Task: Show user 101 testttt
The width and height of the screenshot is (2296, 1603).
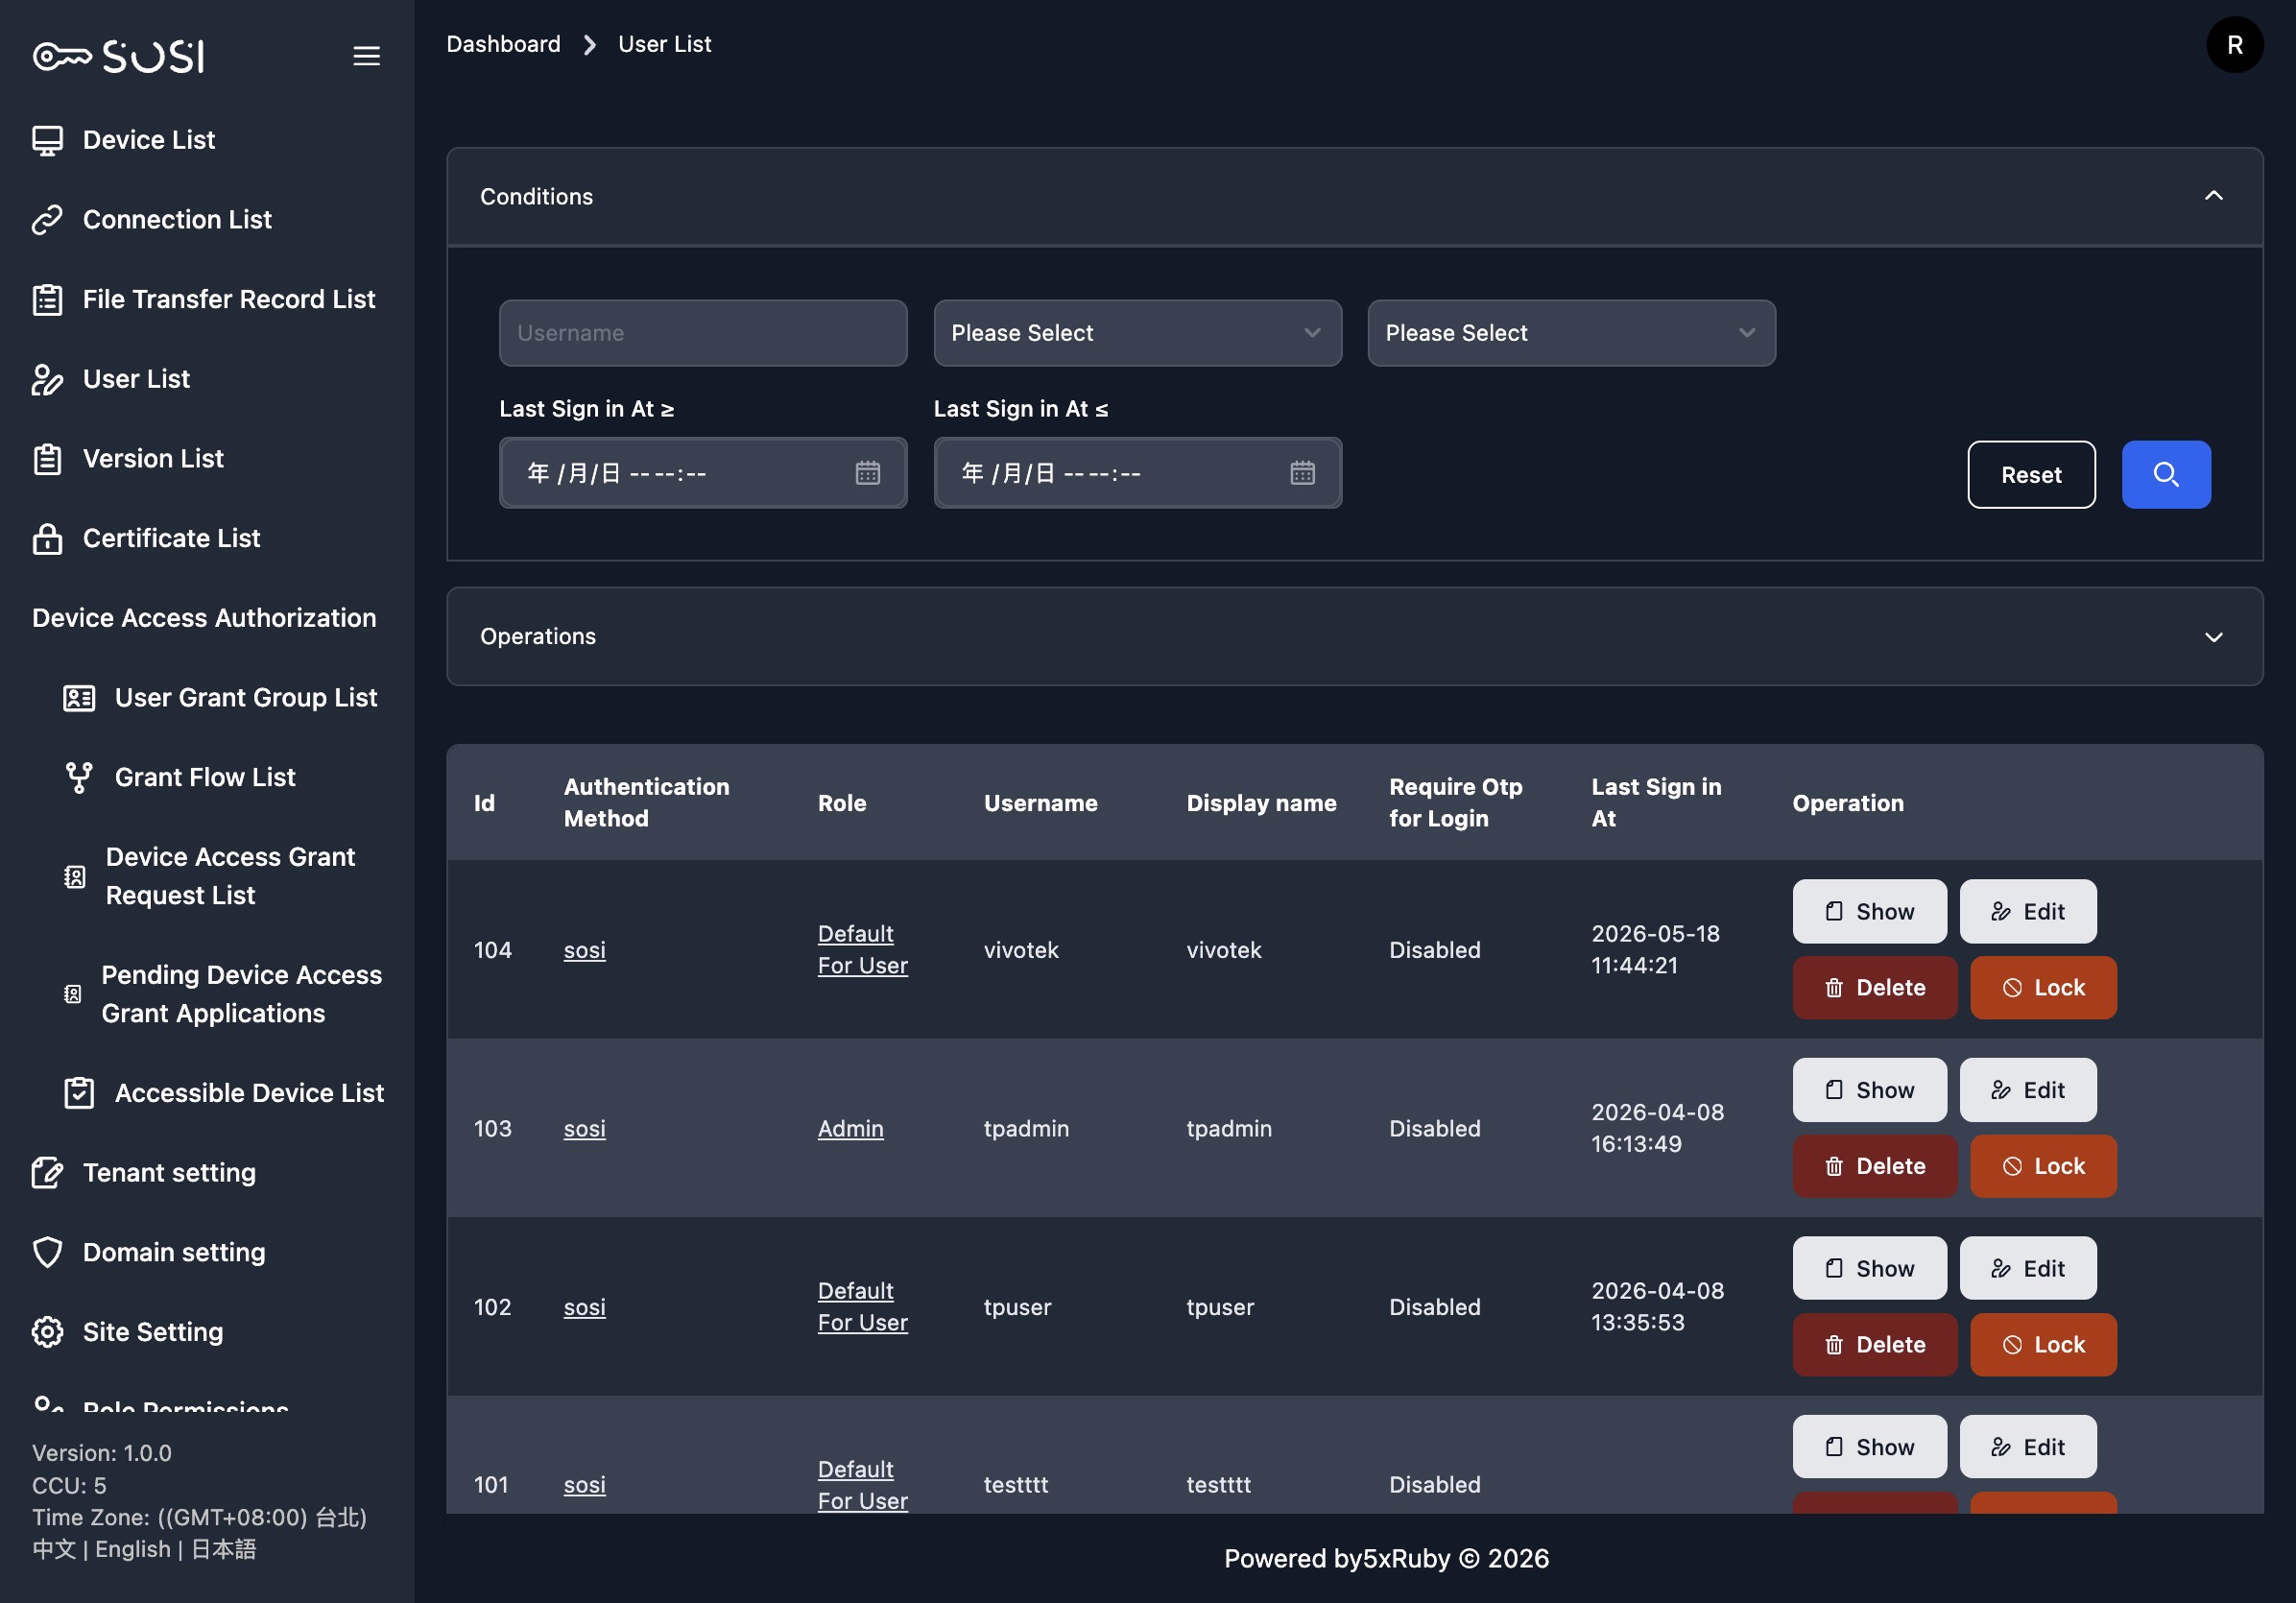Action: click(1869, 1447)
